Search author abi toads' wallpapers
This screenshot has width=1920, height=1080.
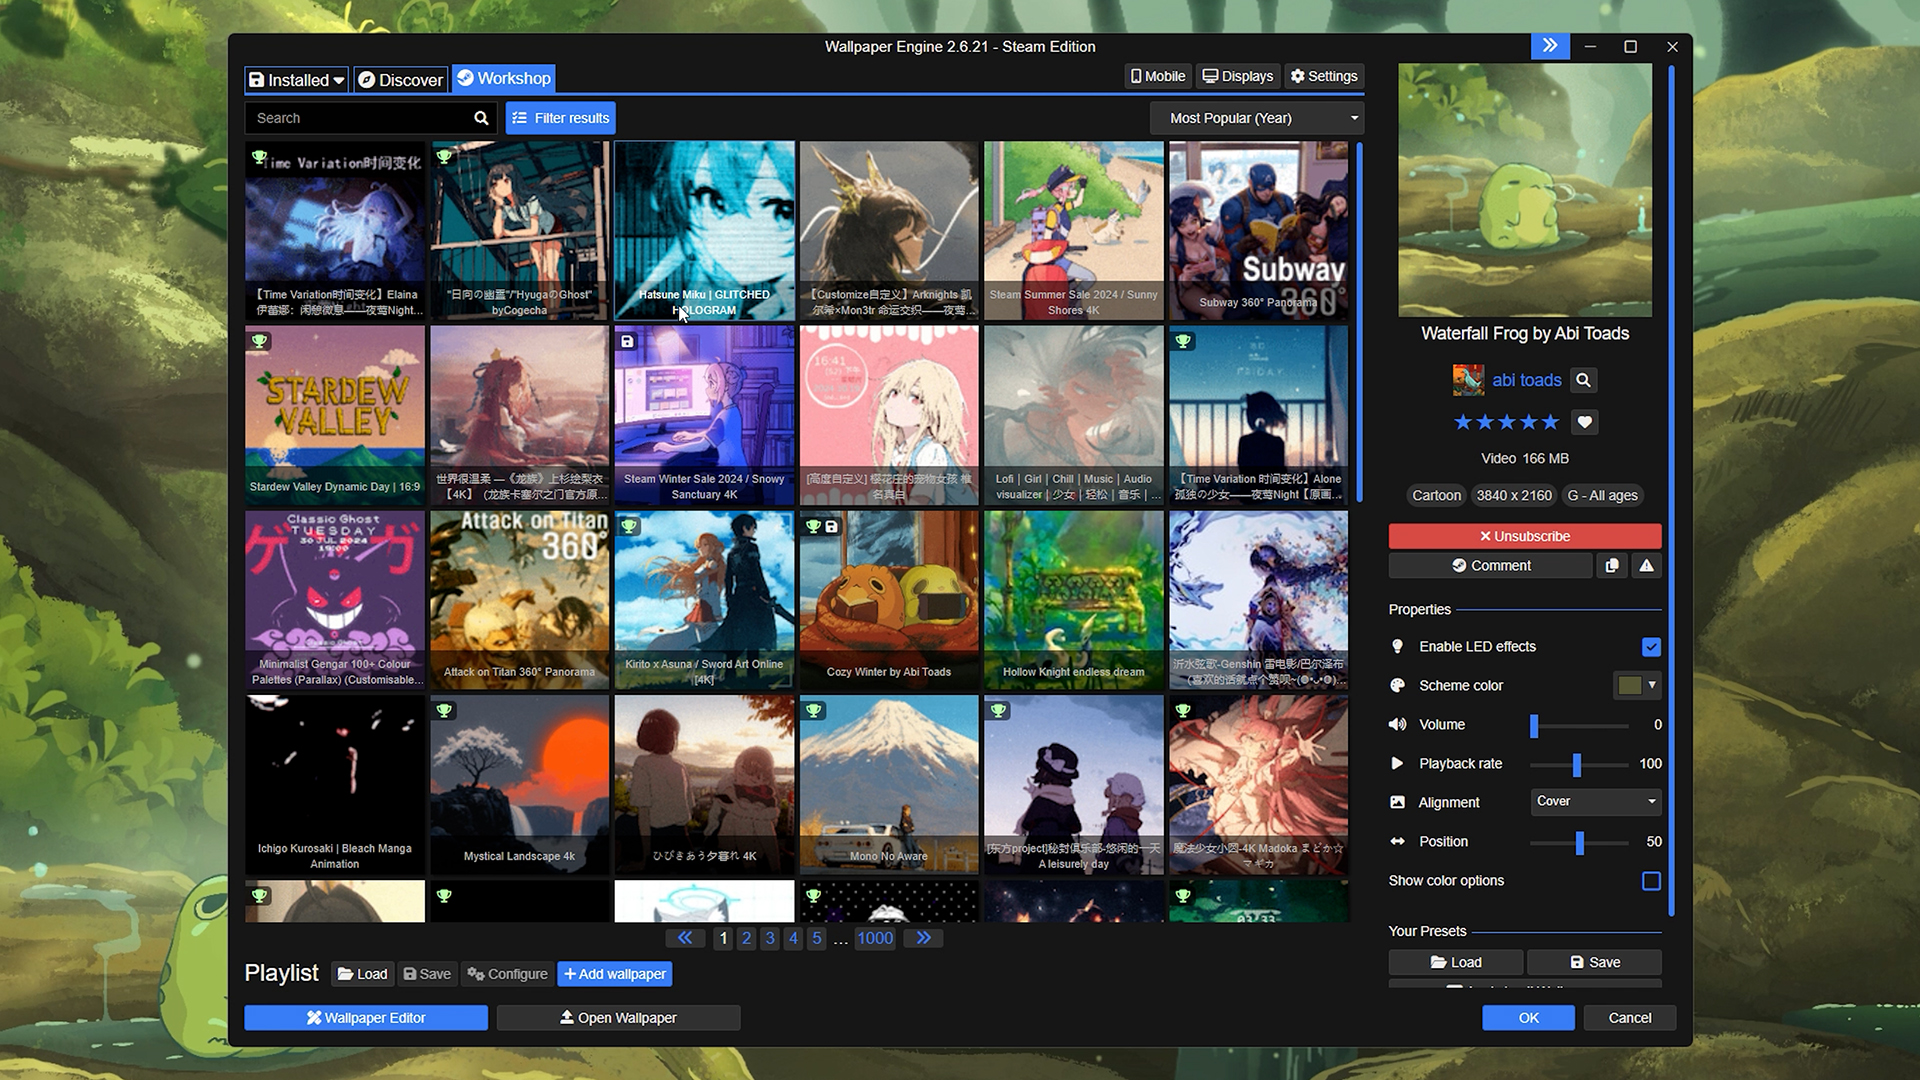coord(1583,380)
